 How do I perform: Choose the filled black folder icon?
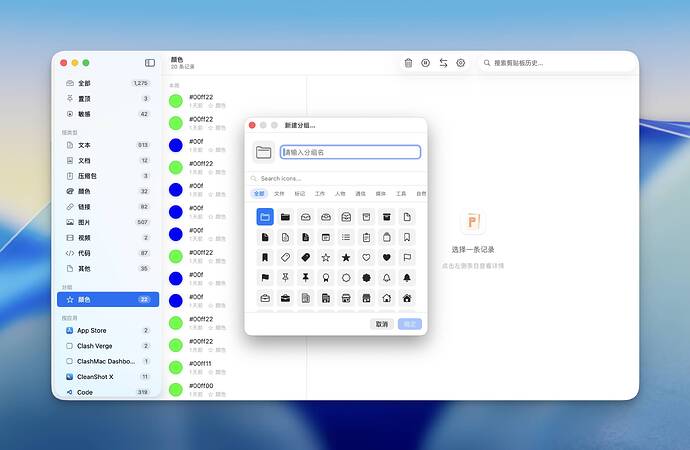pos(285,217)
